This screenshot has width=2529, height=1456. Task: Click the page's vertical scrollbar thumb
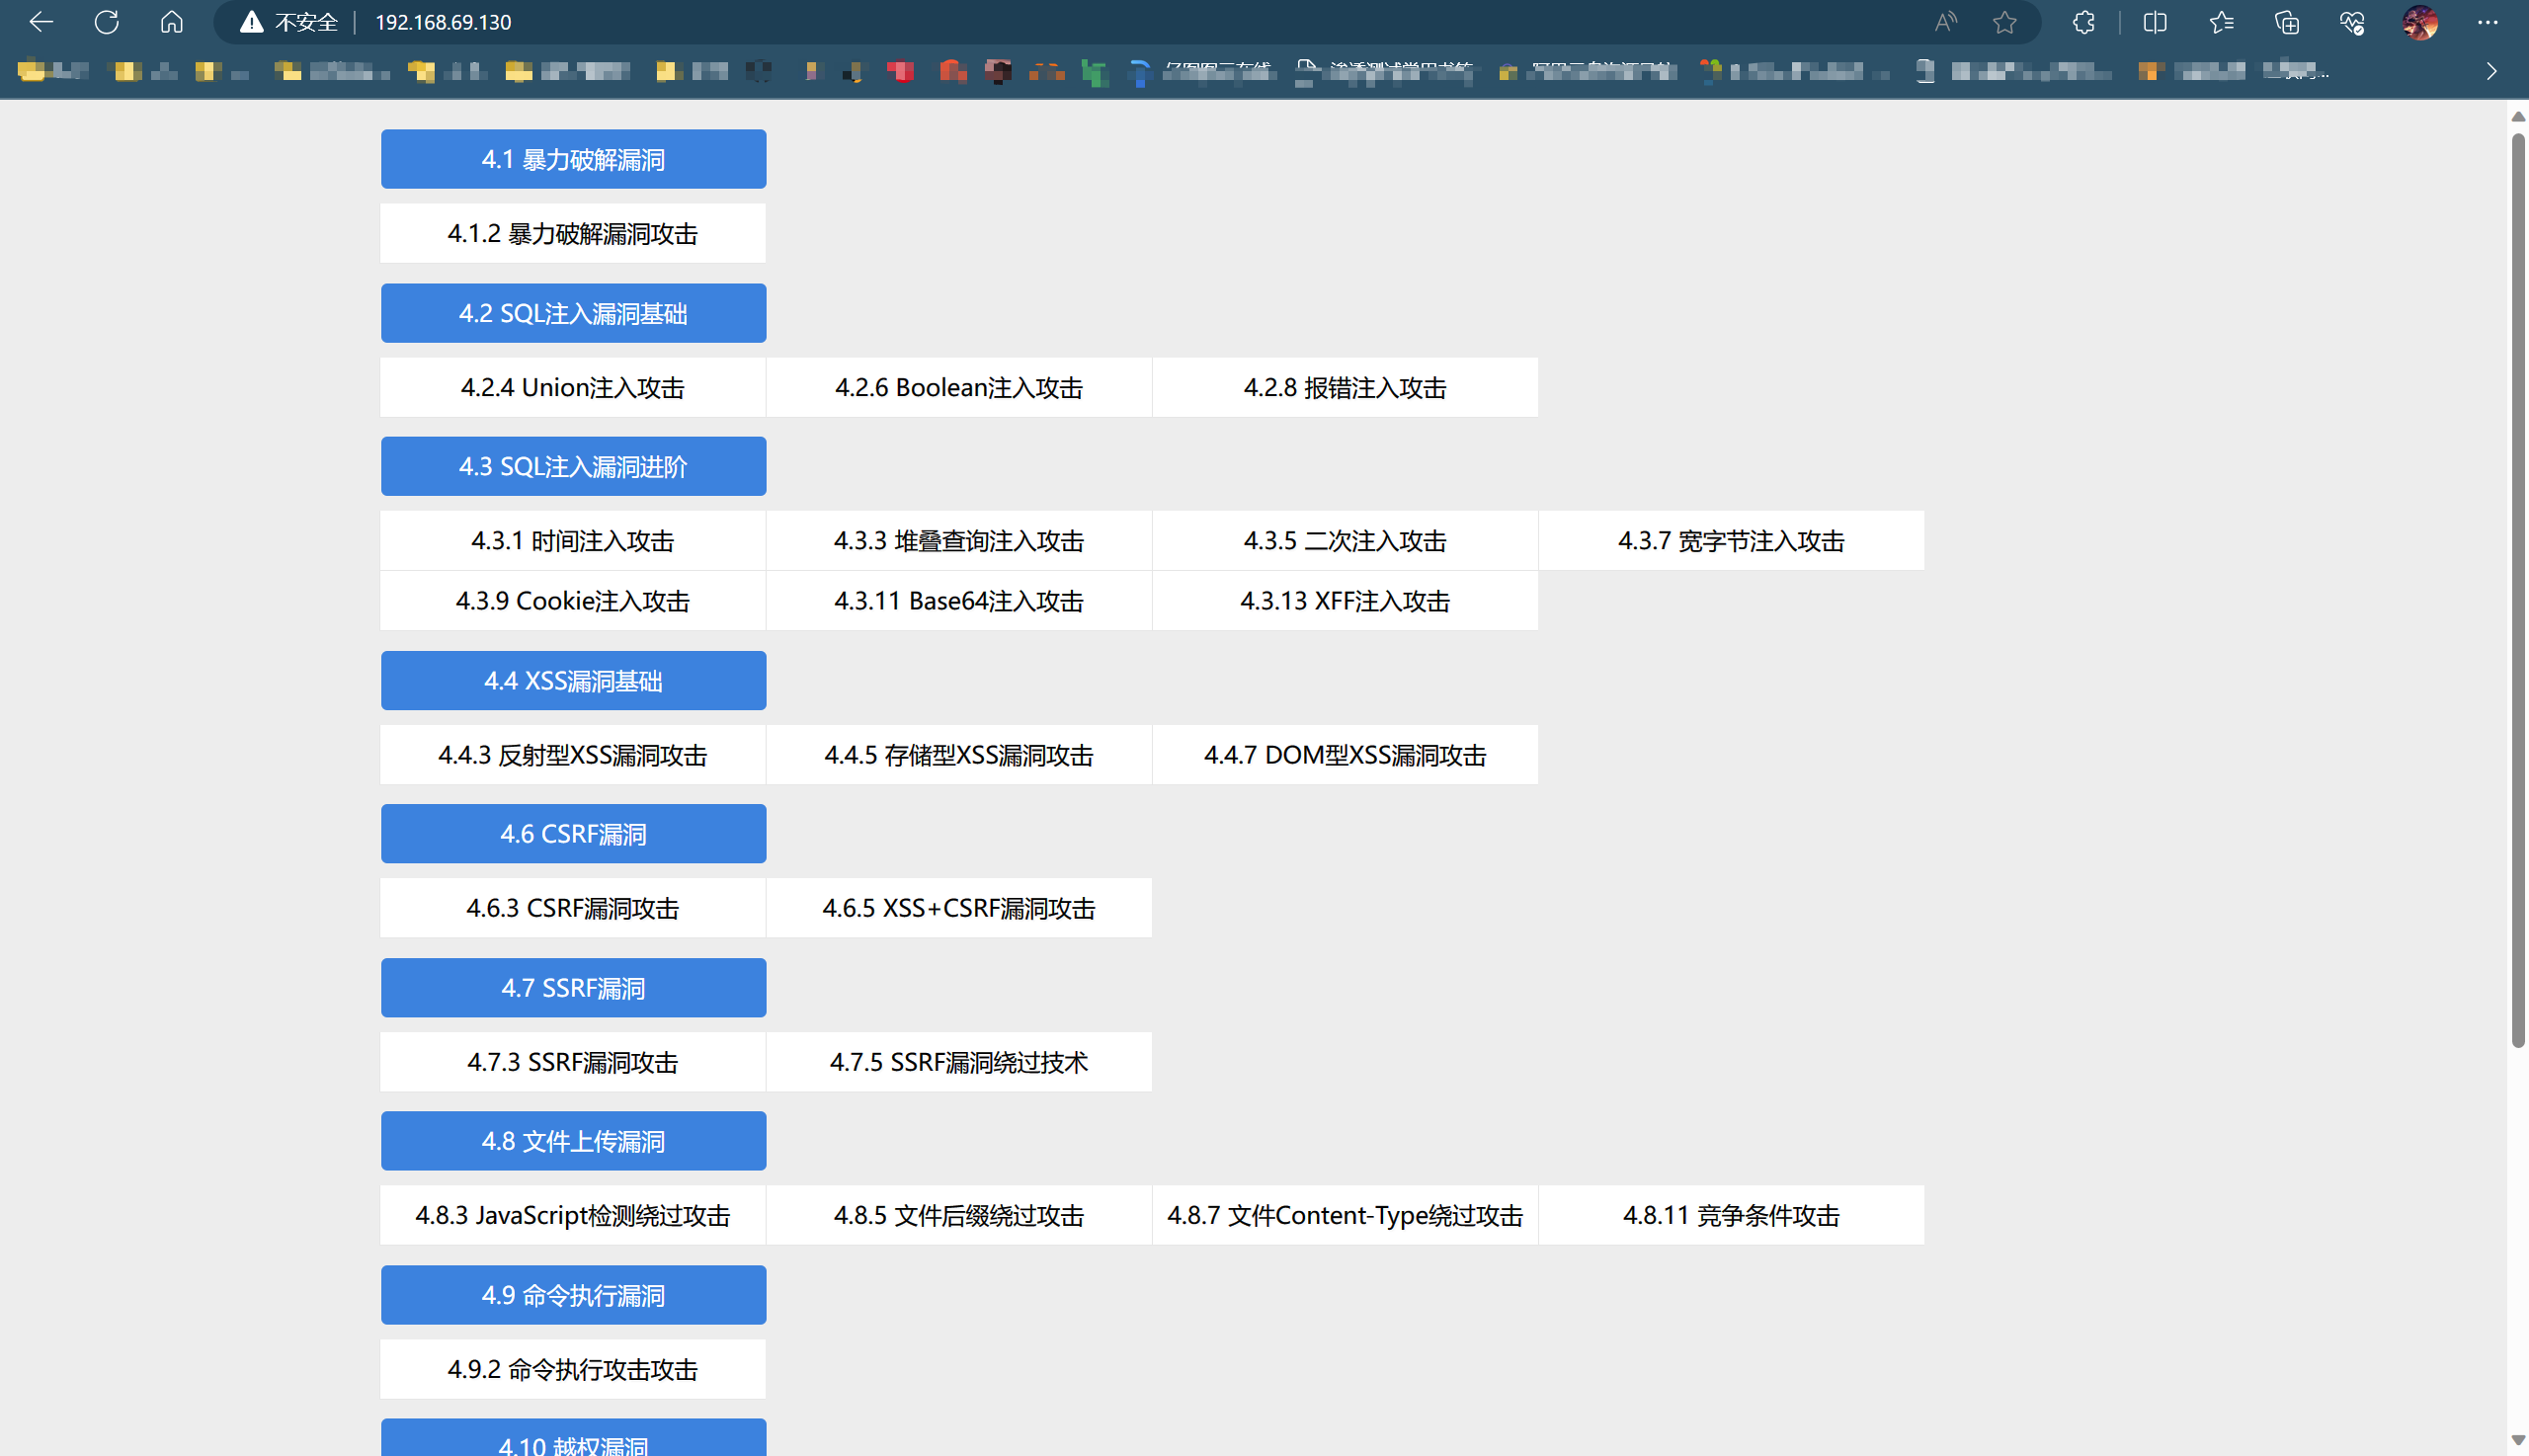pos(2517,590)
